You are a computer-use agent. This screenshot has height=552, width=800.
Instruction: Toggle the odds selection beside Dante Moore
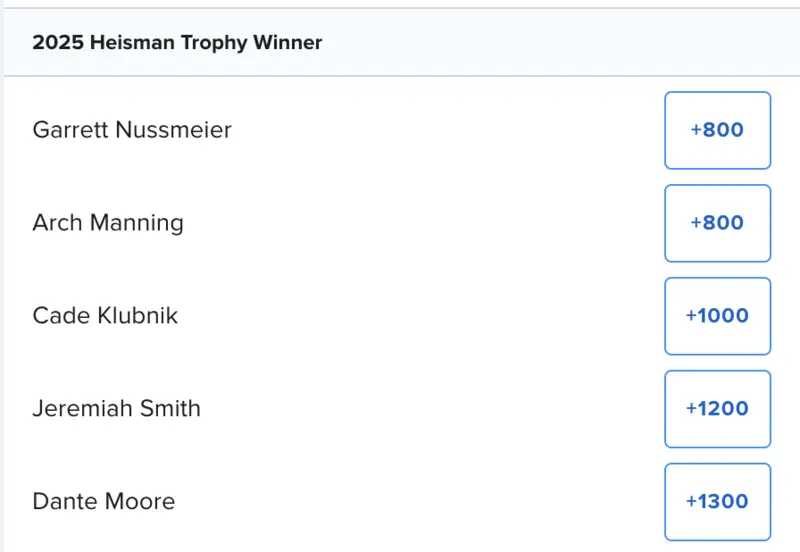point(717,502)
